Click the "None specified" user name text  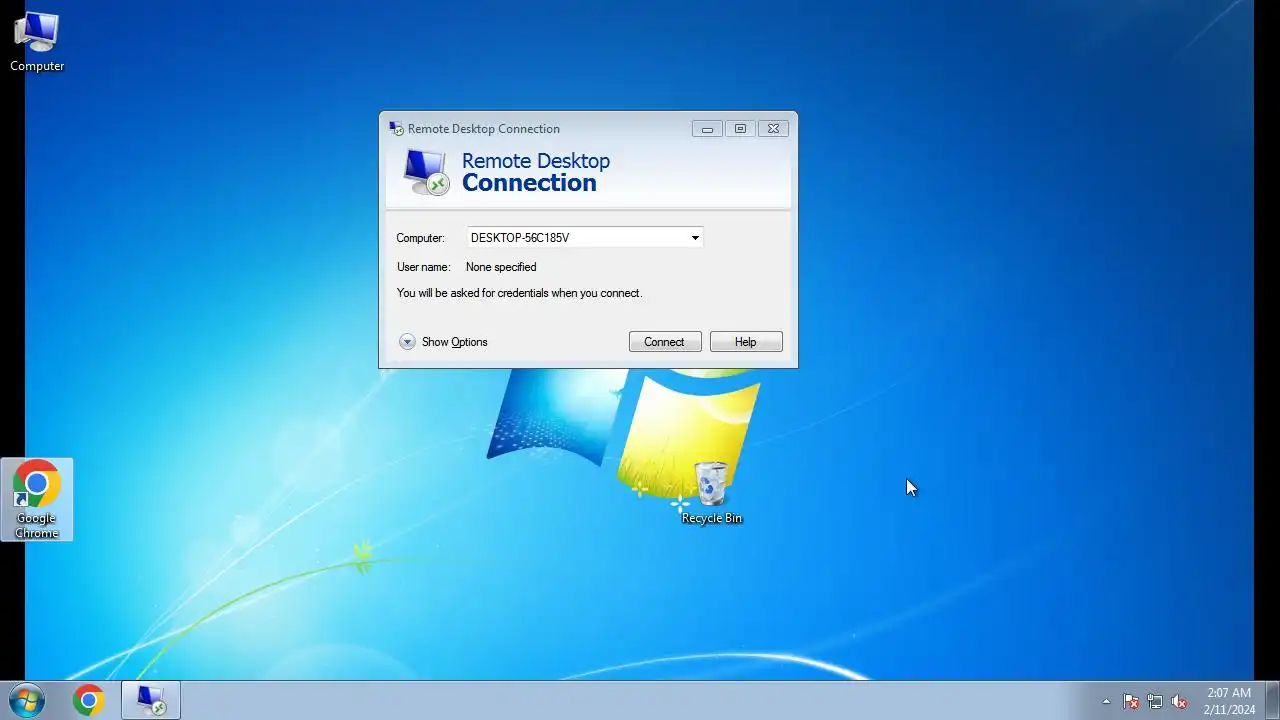click(501, 267)
